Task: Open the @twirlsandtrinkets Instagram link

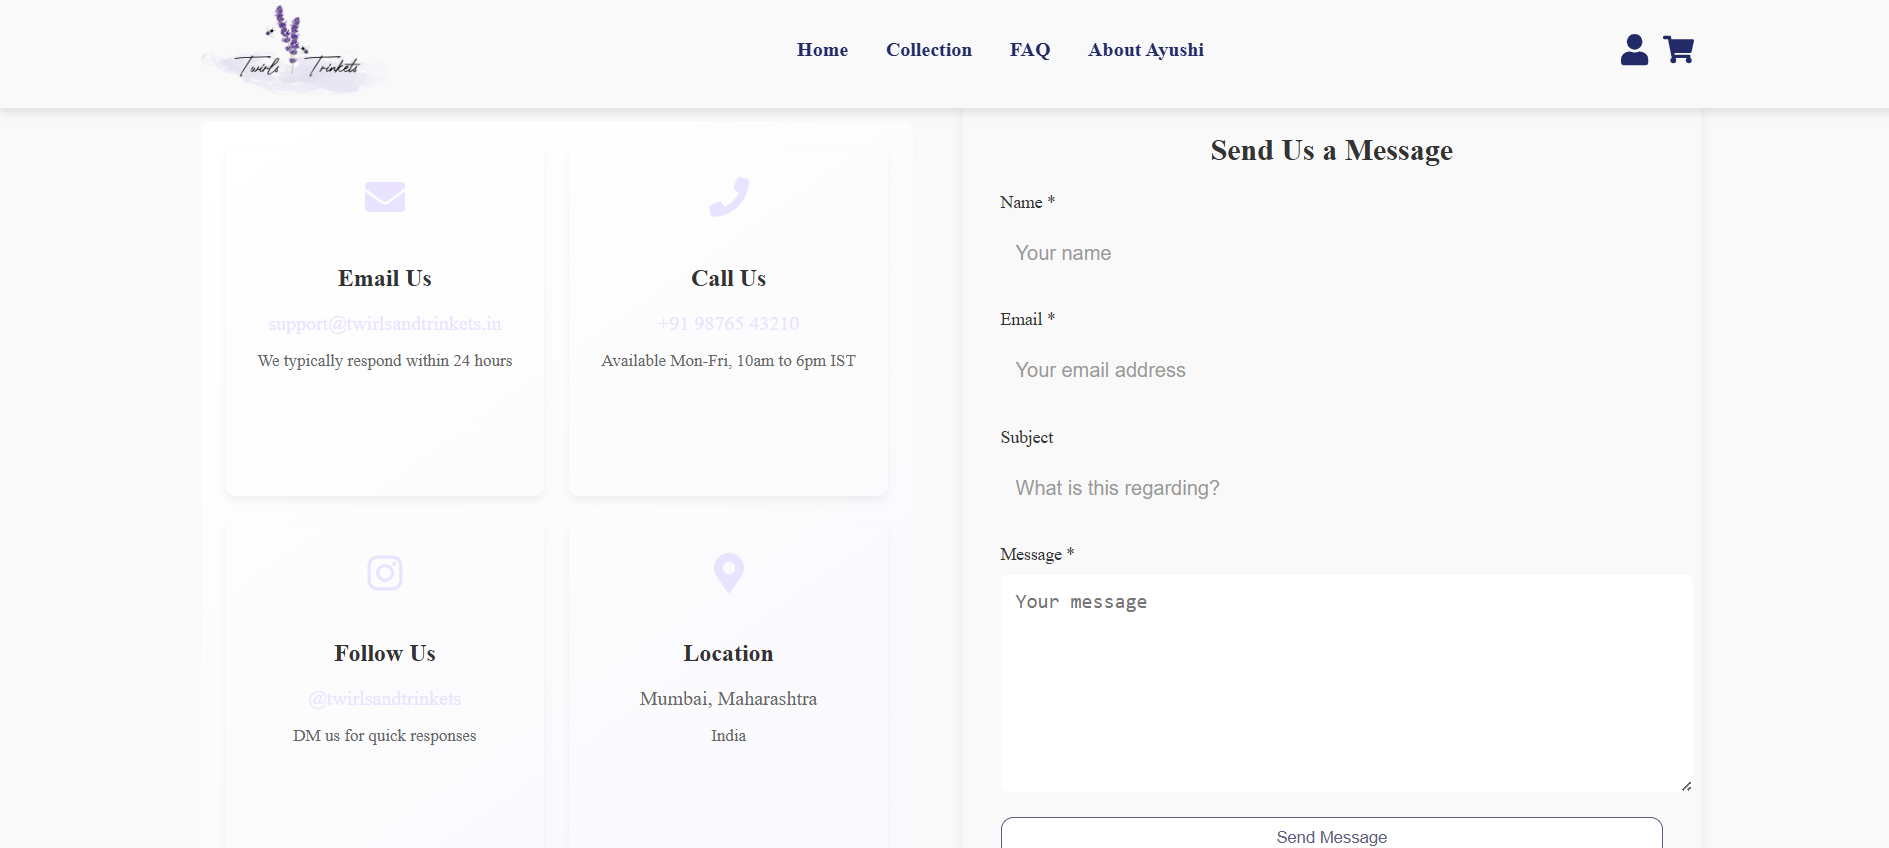Action: [x=385, y=699]
